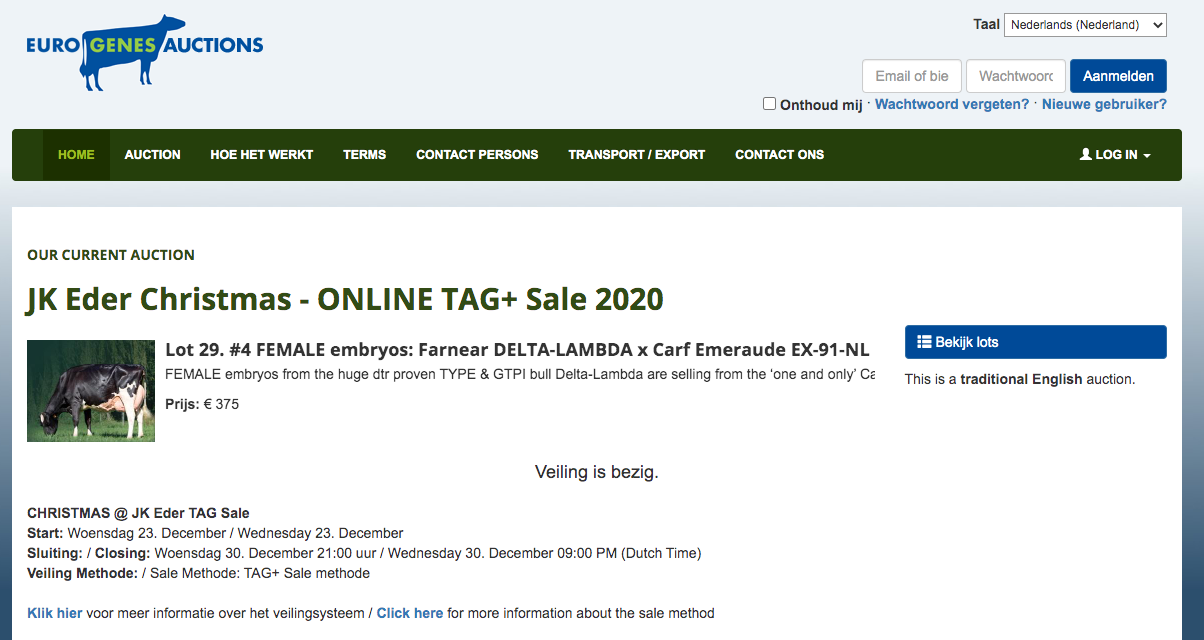Go to the HOME menu item
The width and height of the screenshot is (1204, 640).
pyautogui.click(x=76, y=155)
